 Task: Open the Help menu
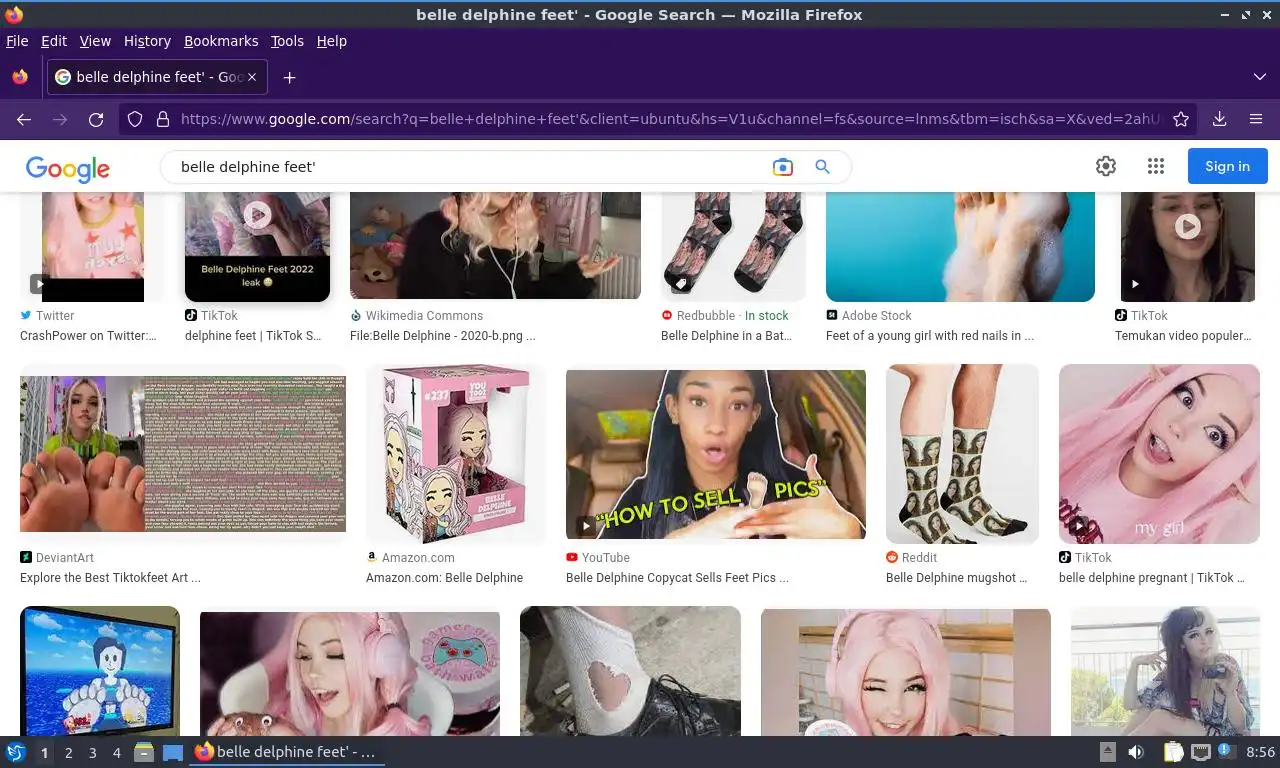point(332,41)
